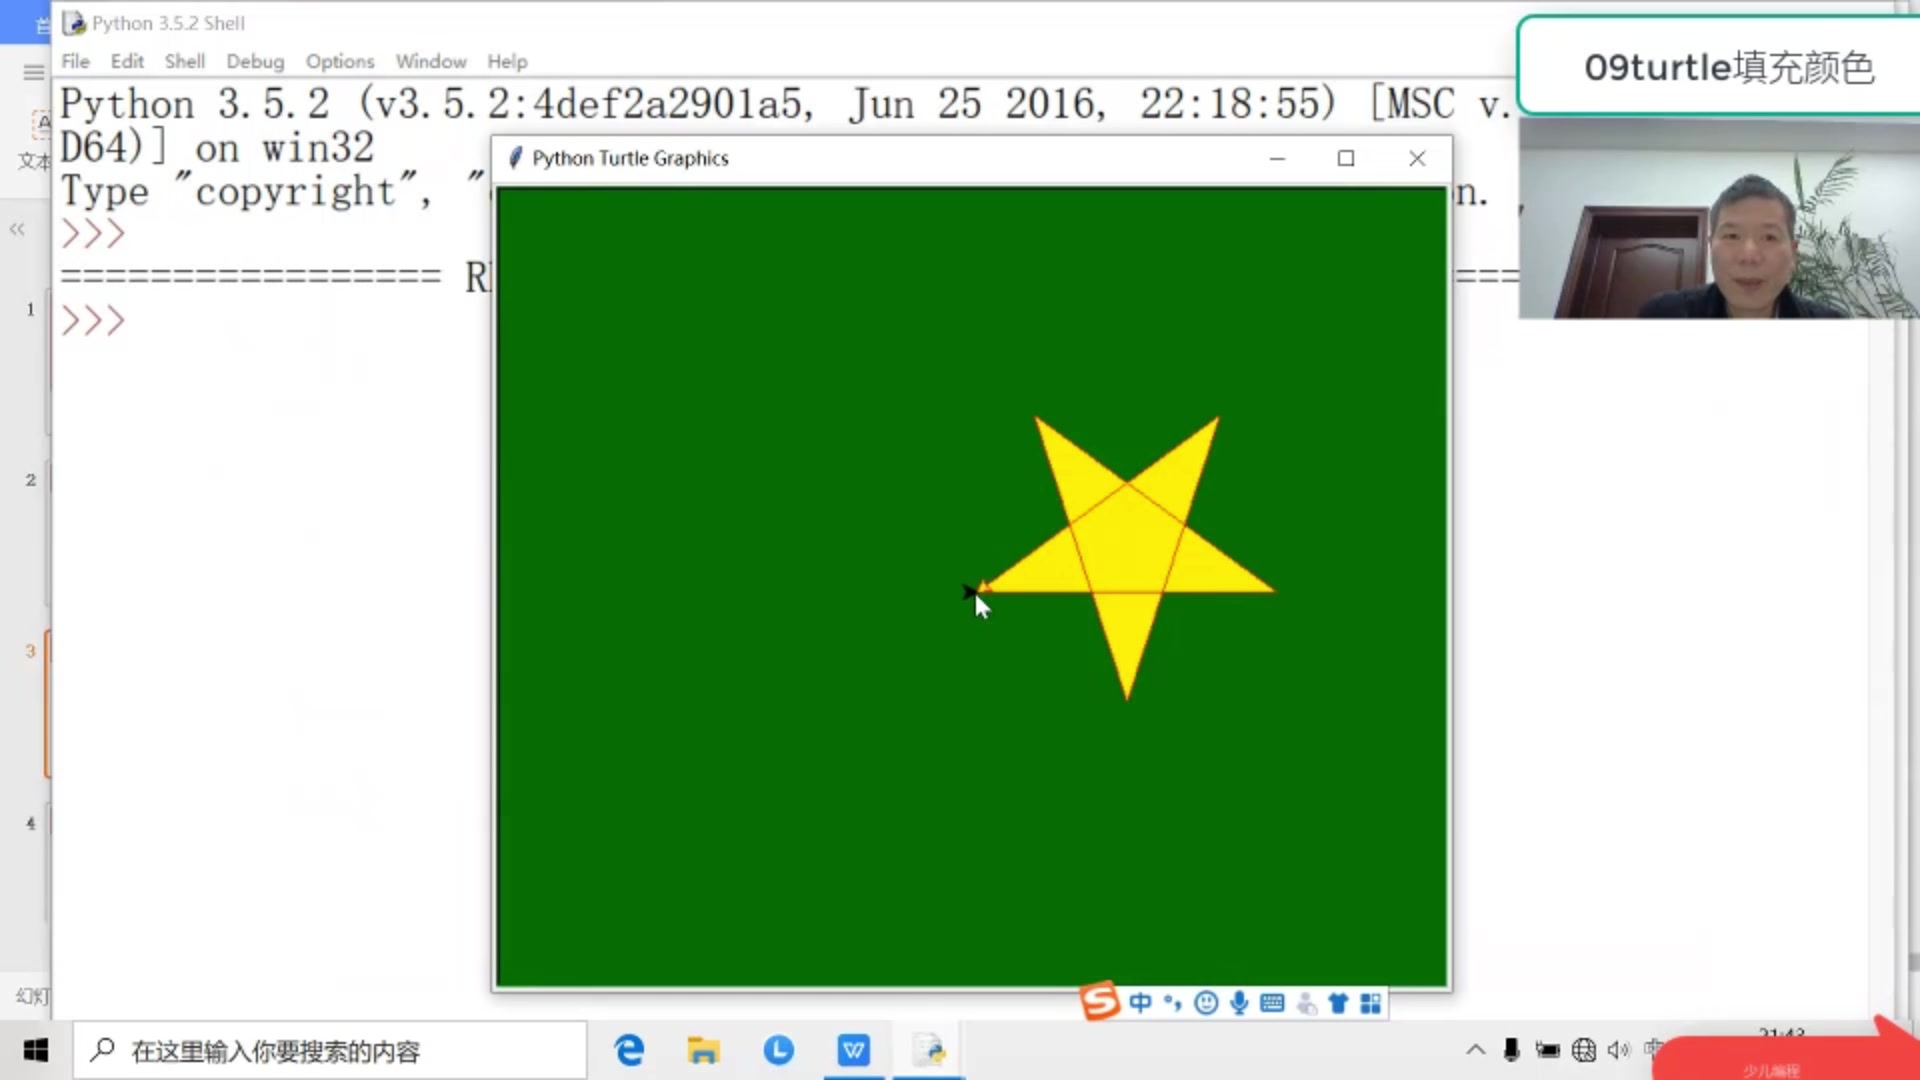This screenshot has height=1080, width=1920.
Task: Open the emoji panel on the Sogou bar
Action: tap(1206, 1002)
